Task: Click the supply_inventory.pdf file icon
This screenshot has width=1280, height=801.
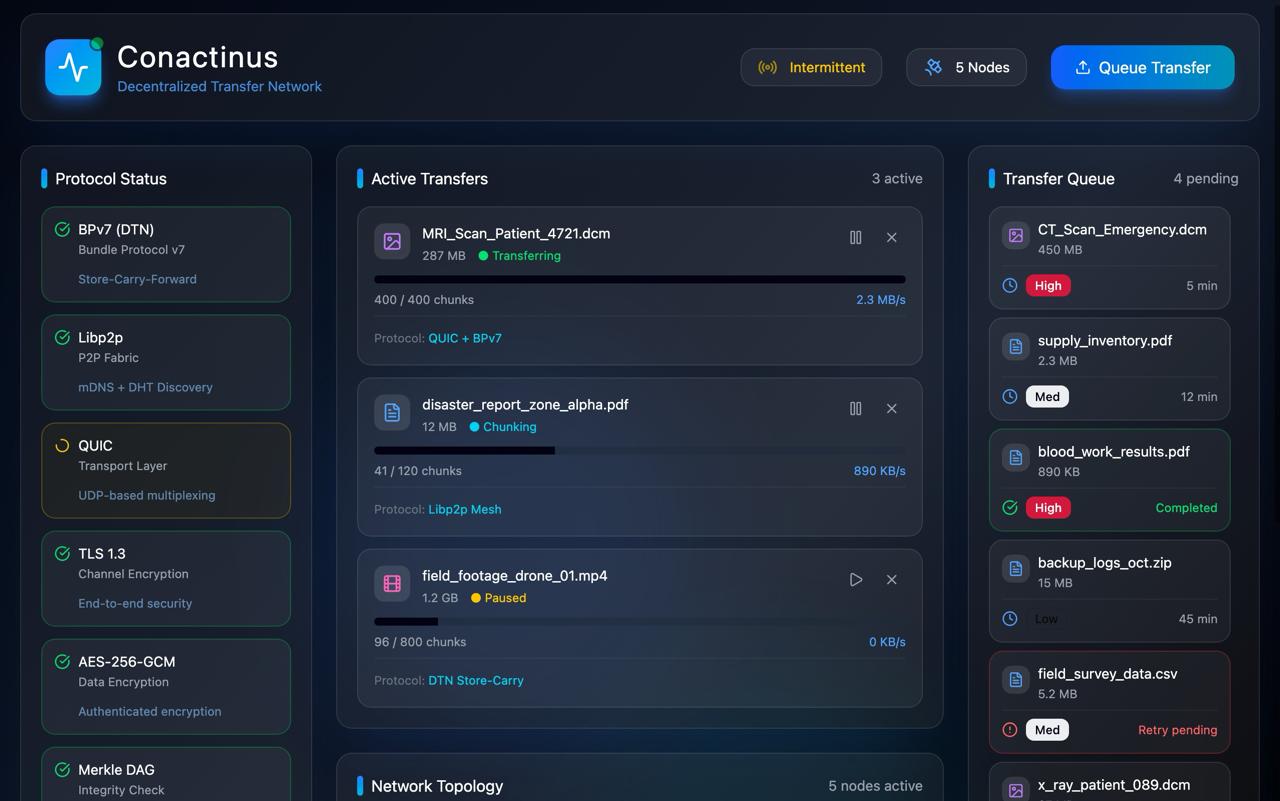Action: click(x=1016, y=346)
